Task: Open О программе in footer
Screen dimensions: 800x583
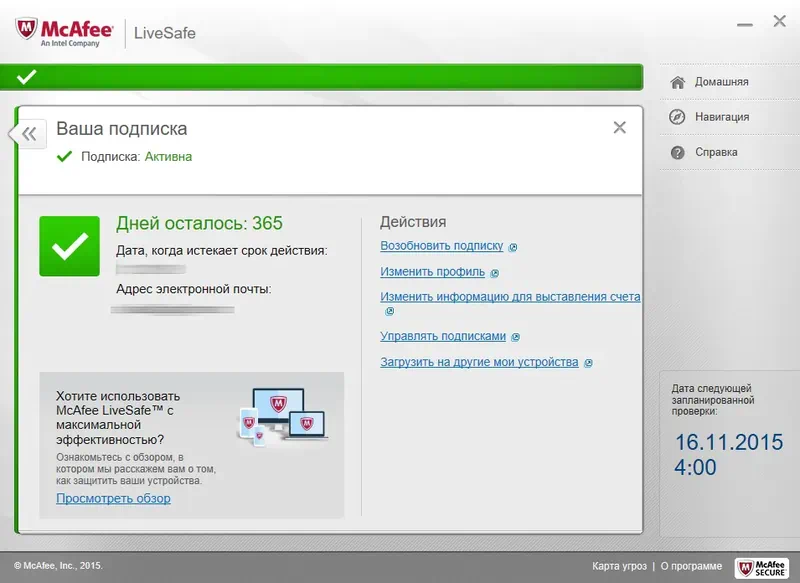Action: [691, 566]
